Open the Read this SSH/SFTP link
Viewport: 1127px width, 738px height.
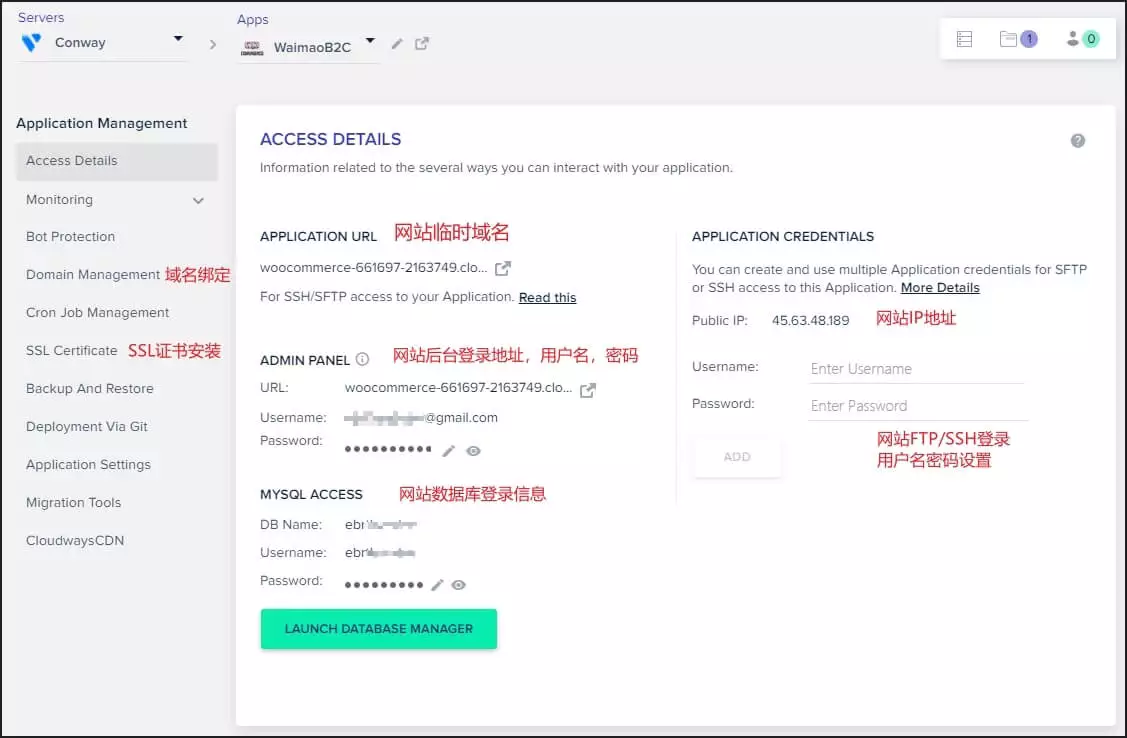[547, 298]
